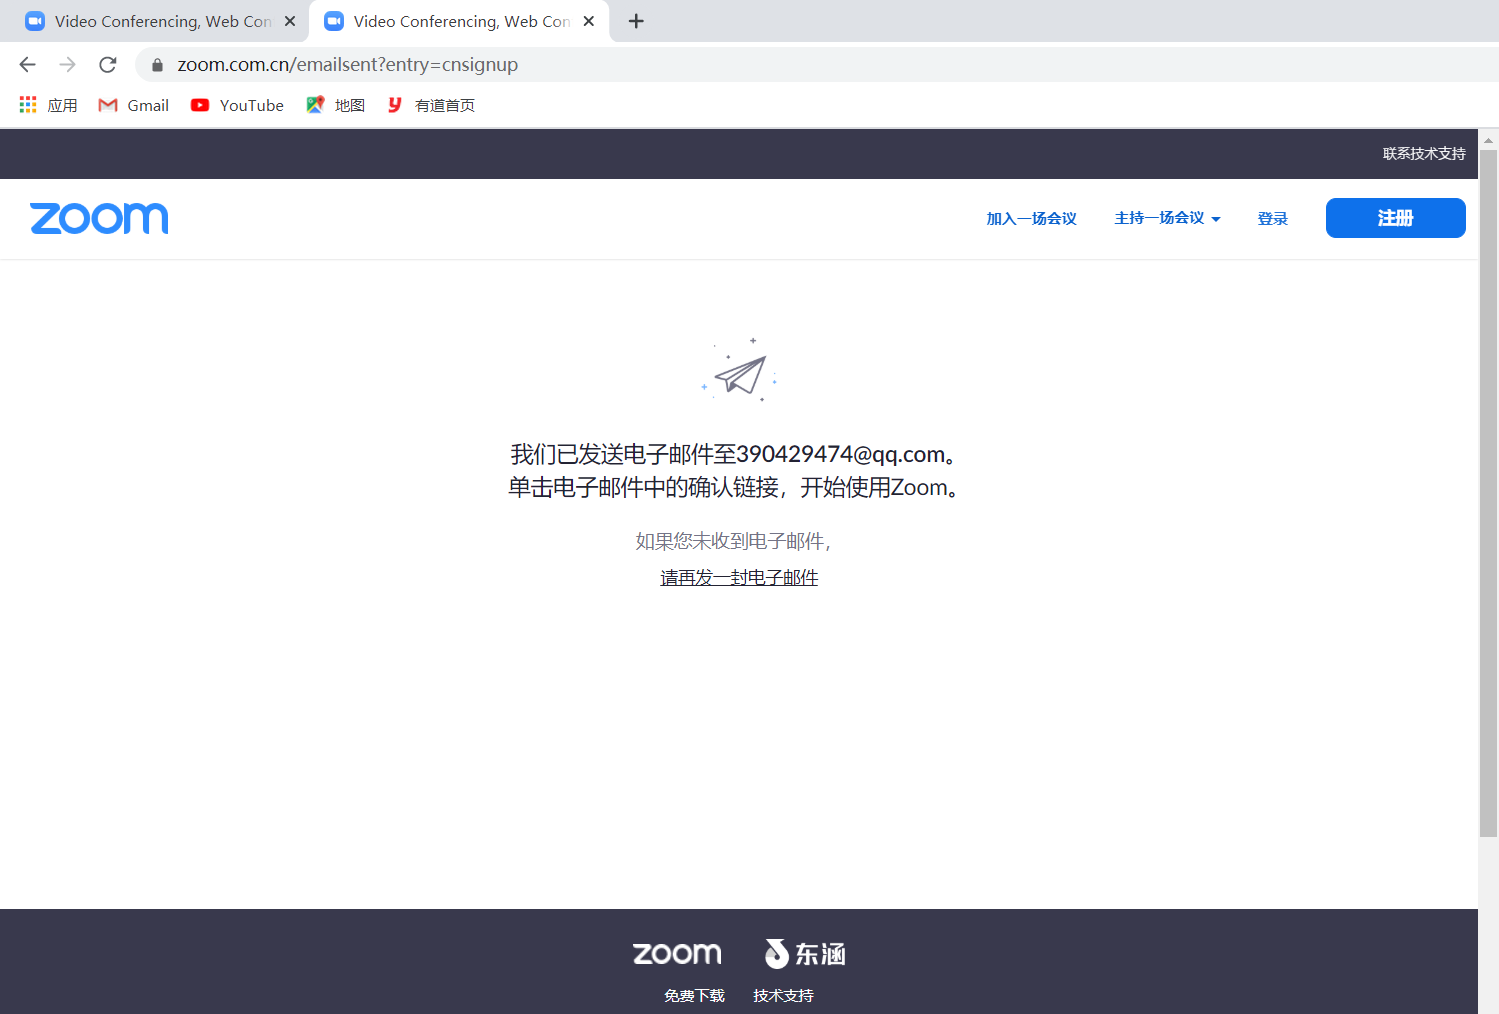Viewport: 1499px width, 1014px height.
Task: Close the second active Zoom tab
Action: coord(589,21)
